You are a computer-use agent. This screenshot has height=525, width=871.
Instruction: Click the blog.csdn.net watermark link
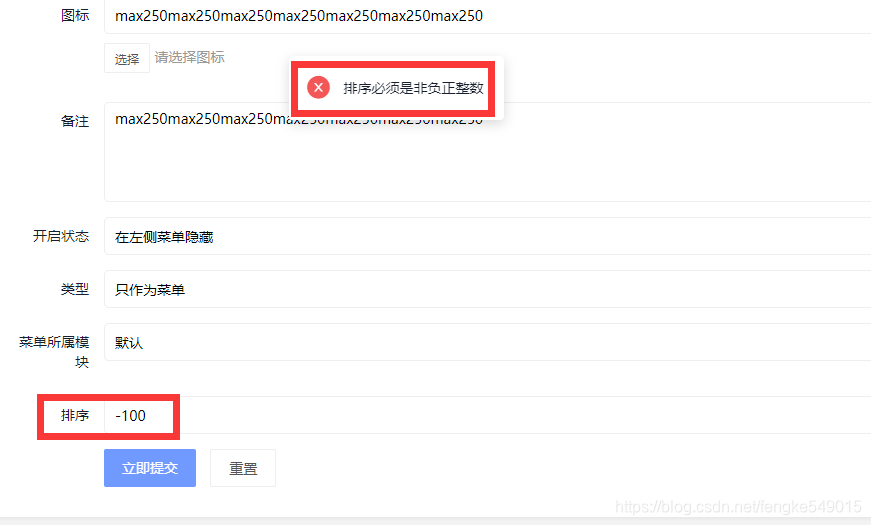[x=738, y=507]
